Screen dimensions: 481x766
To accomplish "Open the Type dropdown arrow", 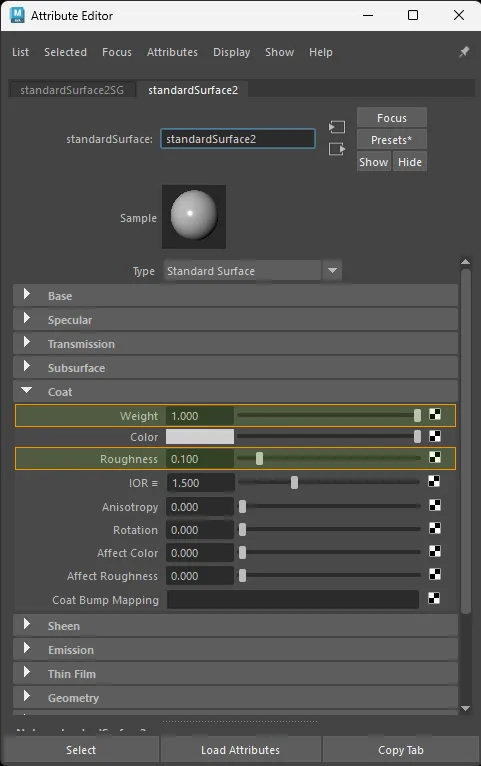I will (x=332, y=270).
